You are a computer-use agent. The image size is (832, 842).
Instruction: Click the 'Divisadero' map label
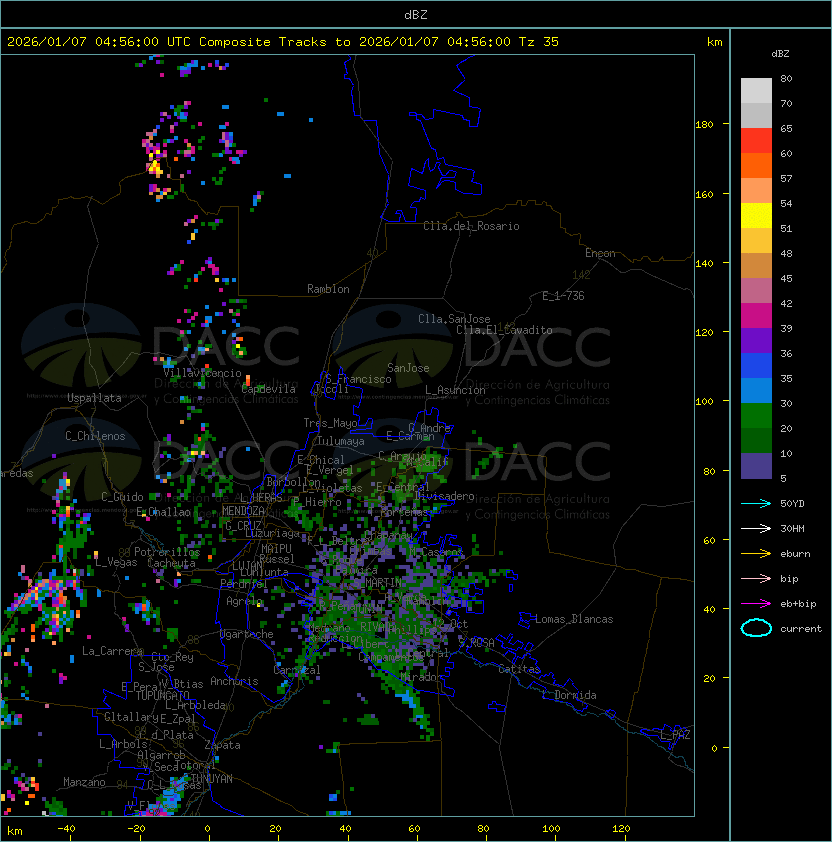[444, 496]
